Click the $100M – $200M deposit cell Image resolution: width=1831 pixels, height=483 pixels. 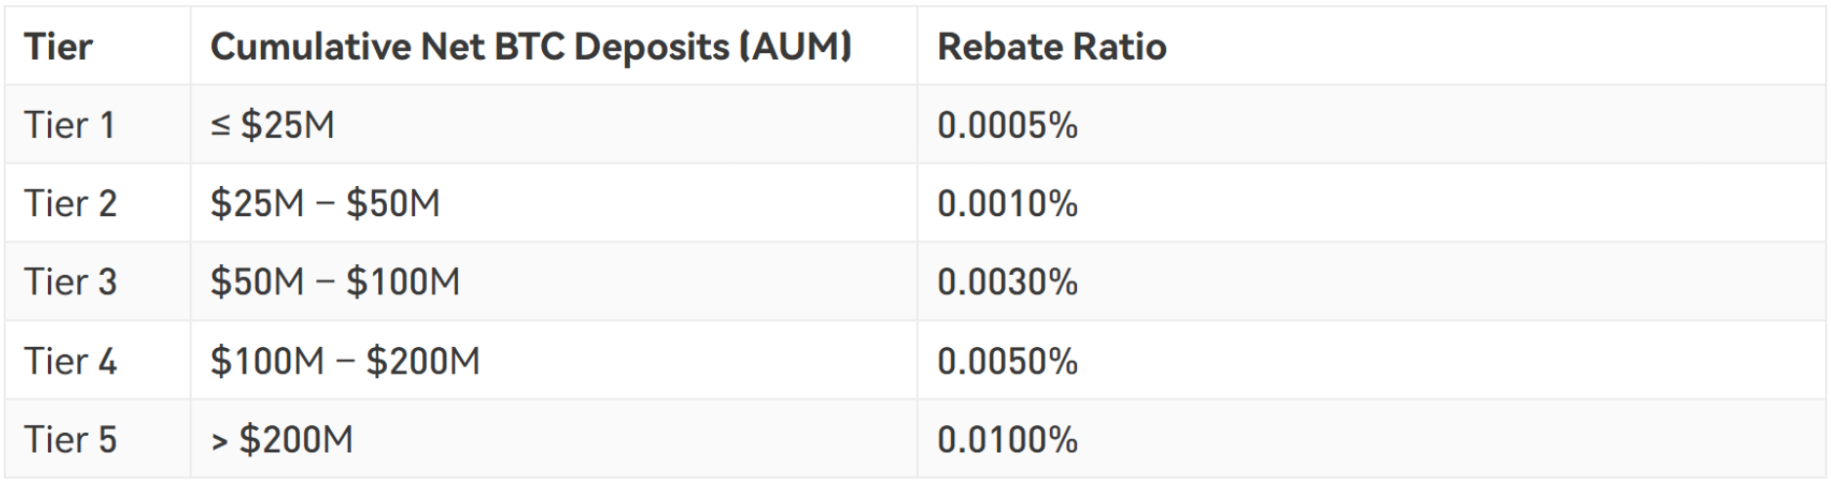[345, 361]
